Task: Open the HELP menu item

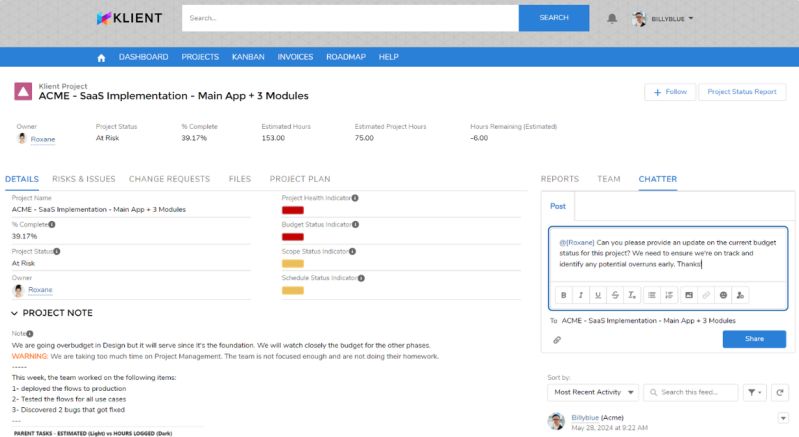Action: point(388,57)
